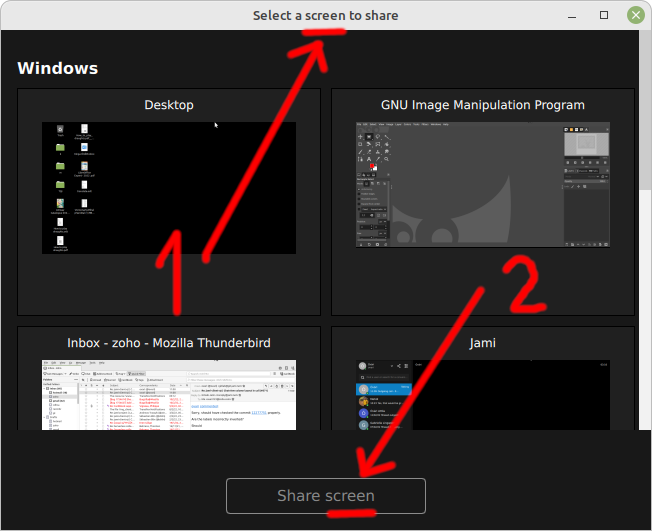Close the Select a screen dialog
This screenshot has width=652, height=531.
pyautogui.click(x=636, y=15)
